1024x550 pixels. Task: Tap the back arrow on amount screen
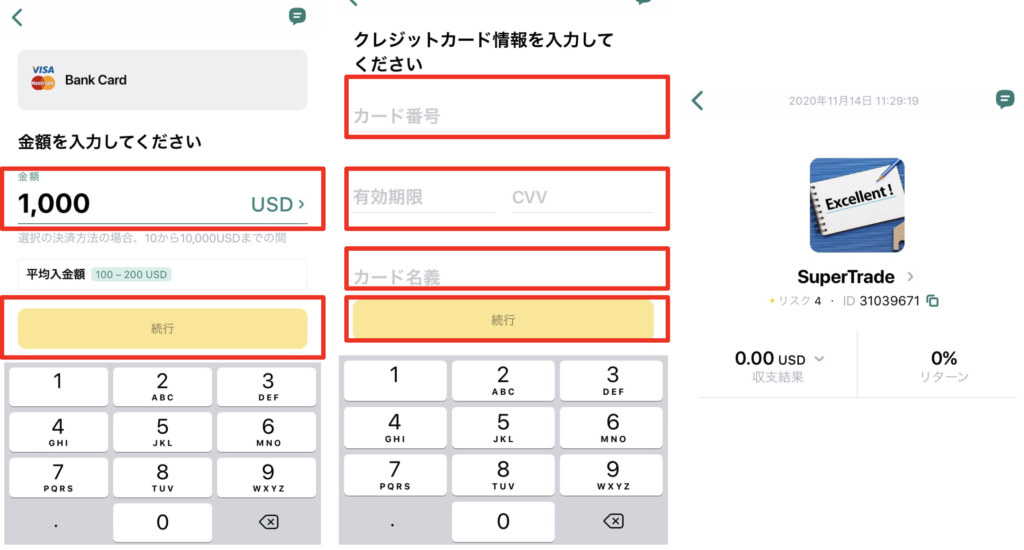tap(18, 17)
